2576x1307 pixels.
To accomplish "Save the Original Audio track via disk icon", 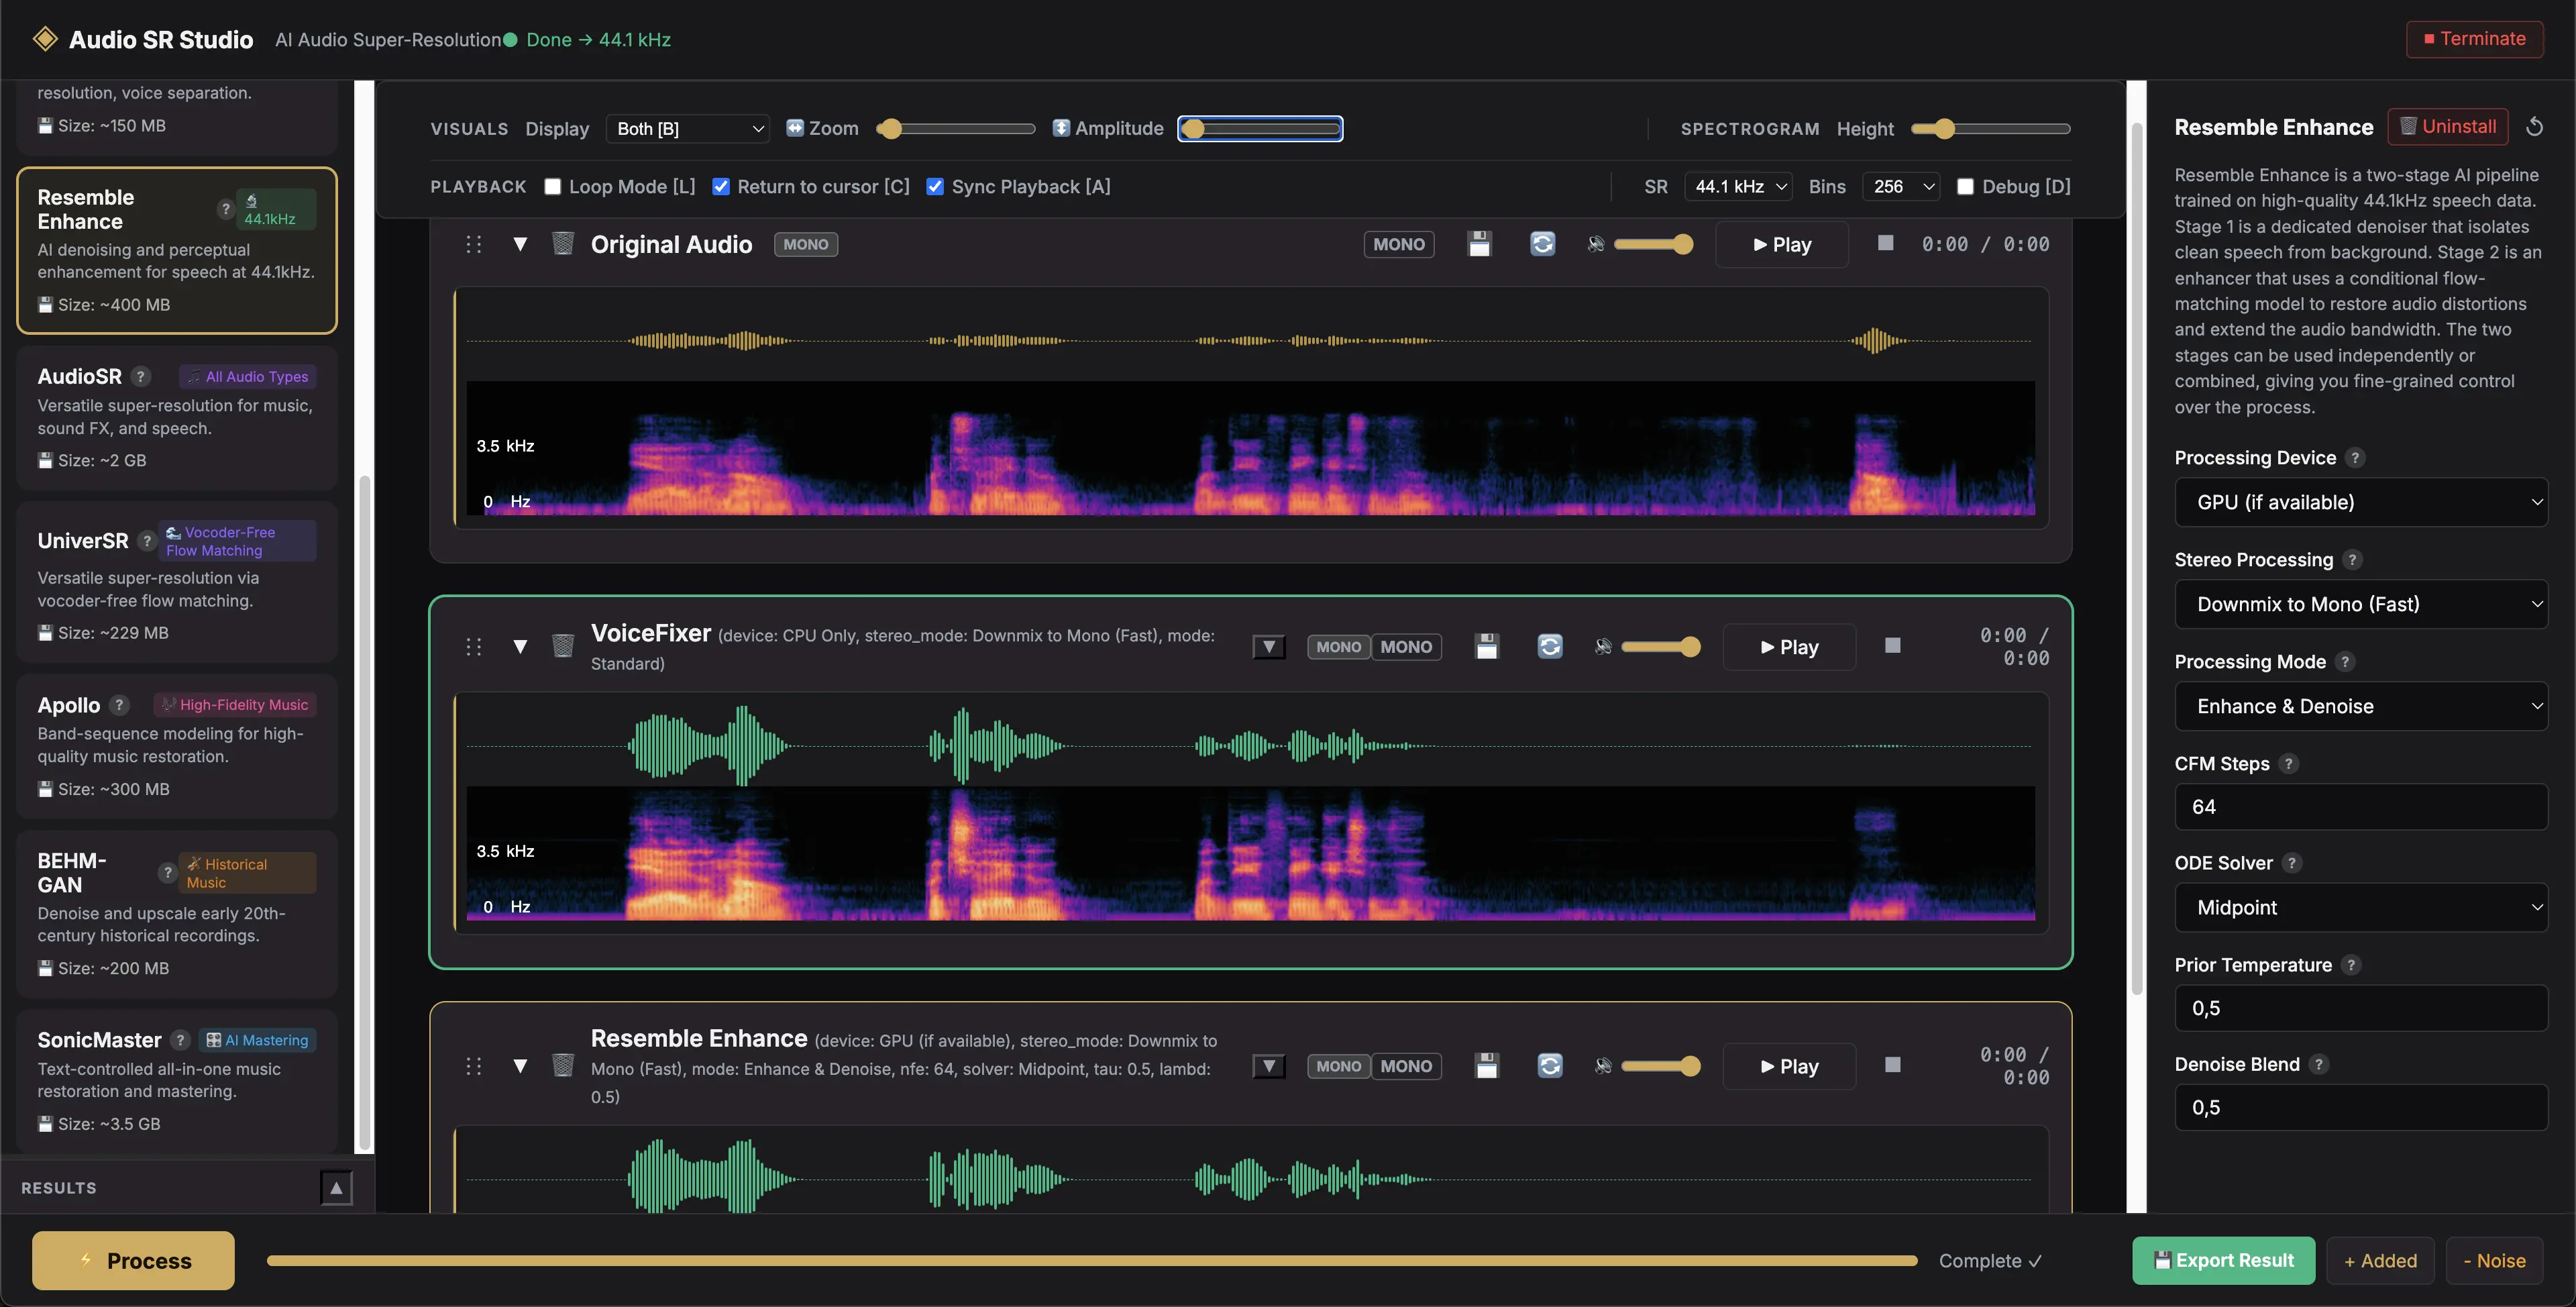I will (x=1479, y=244).
